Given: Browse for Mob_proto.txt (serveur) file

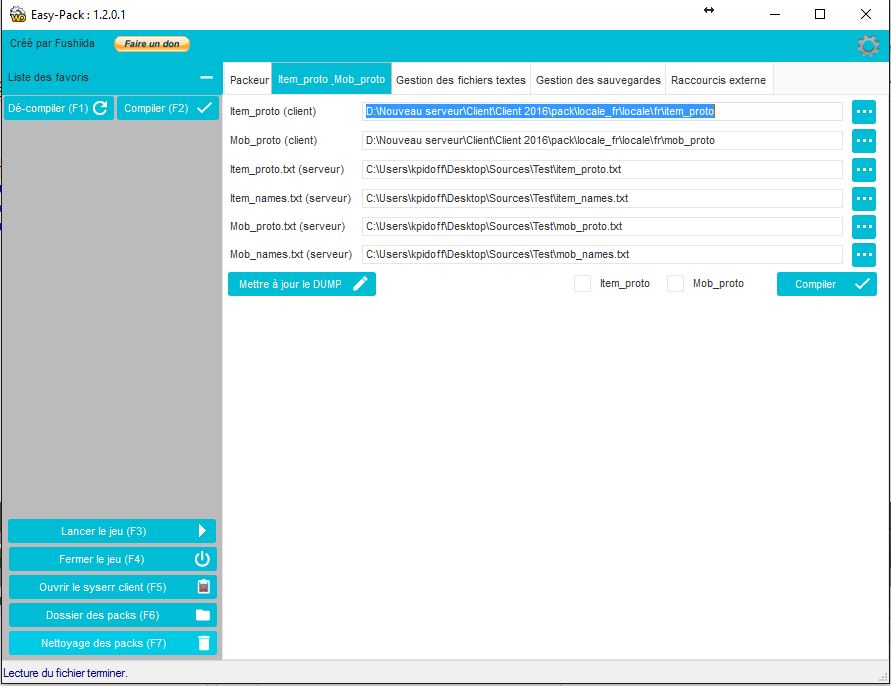Looking at the screenshot, I should 864,226.
